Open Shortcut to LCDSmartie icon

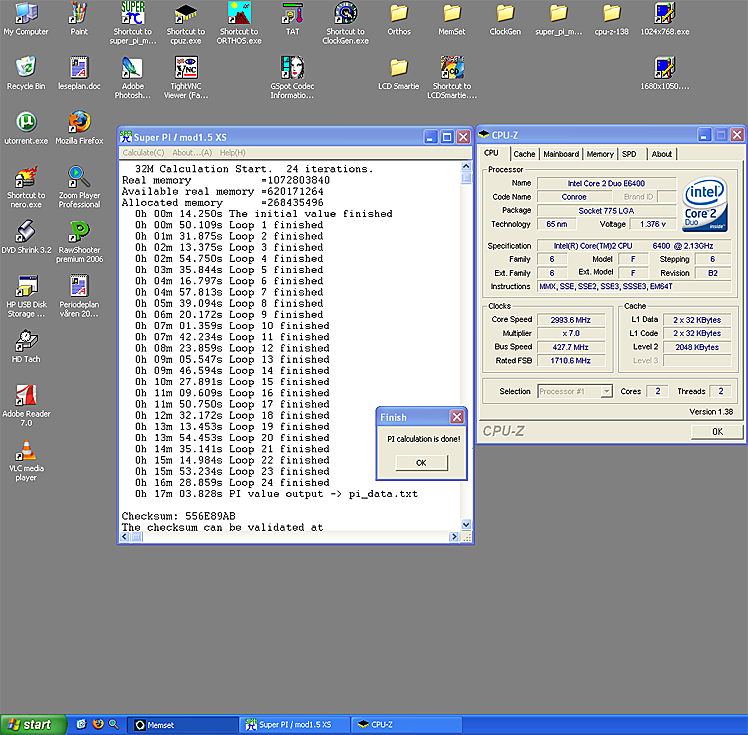(452, 77)
